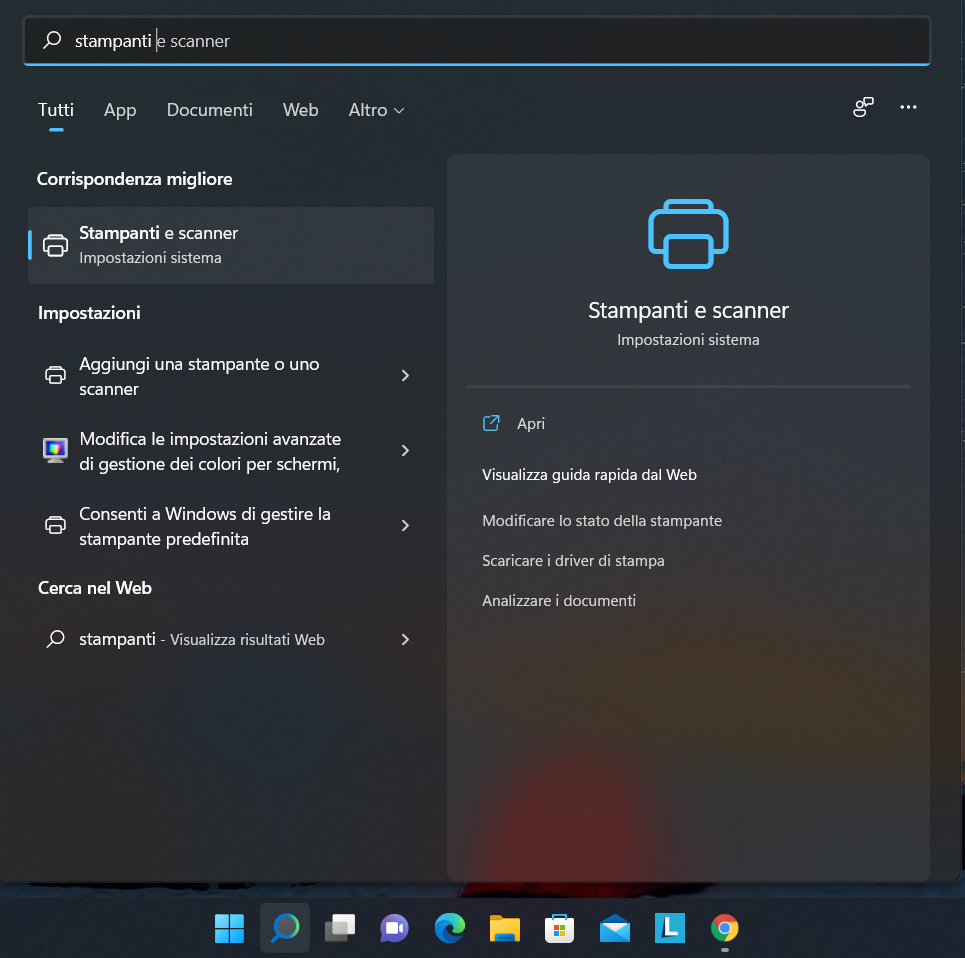Click printer icon next to Aggiungi una stampante
The height and width of the screenshot is (958, 965).
[x=55, y=375]
